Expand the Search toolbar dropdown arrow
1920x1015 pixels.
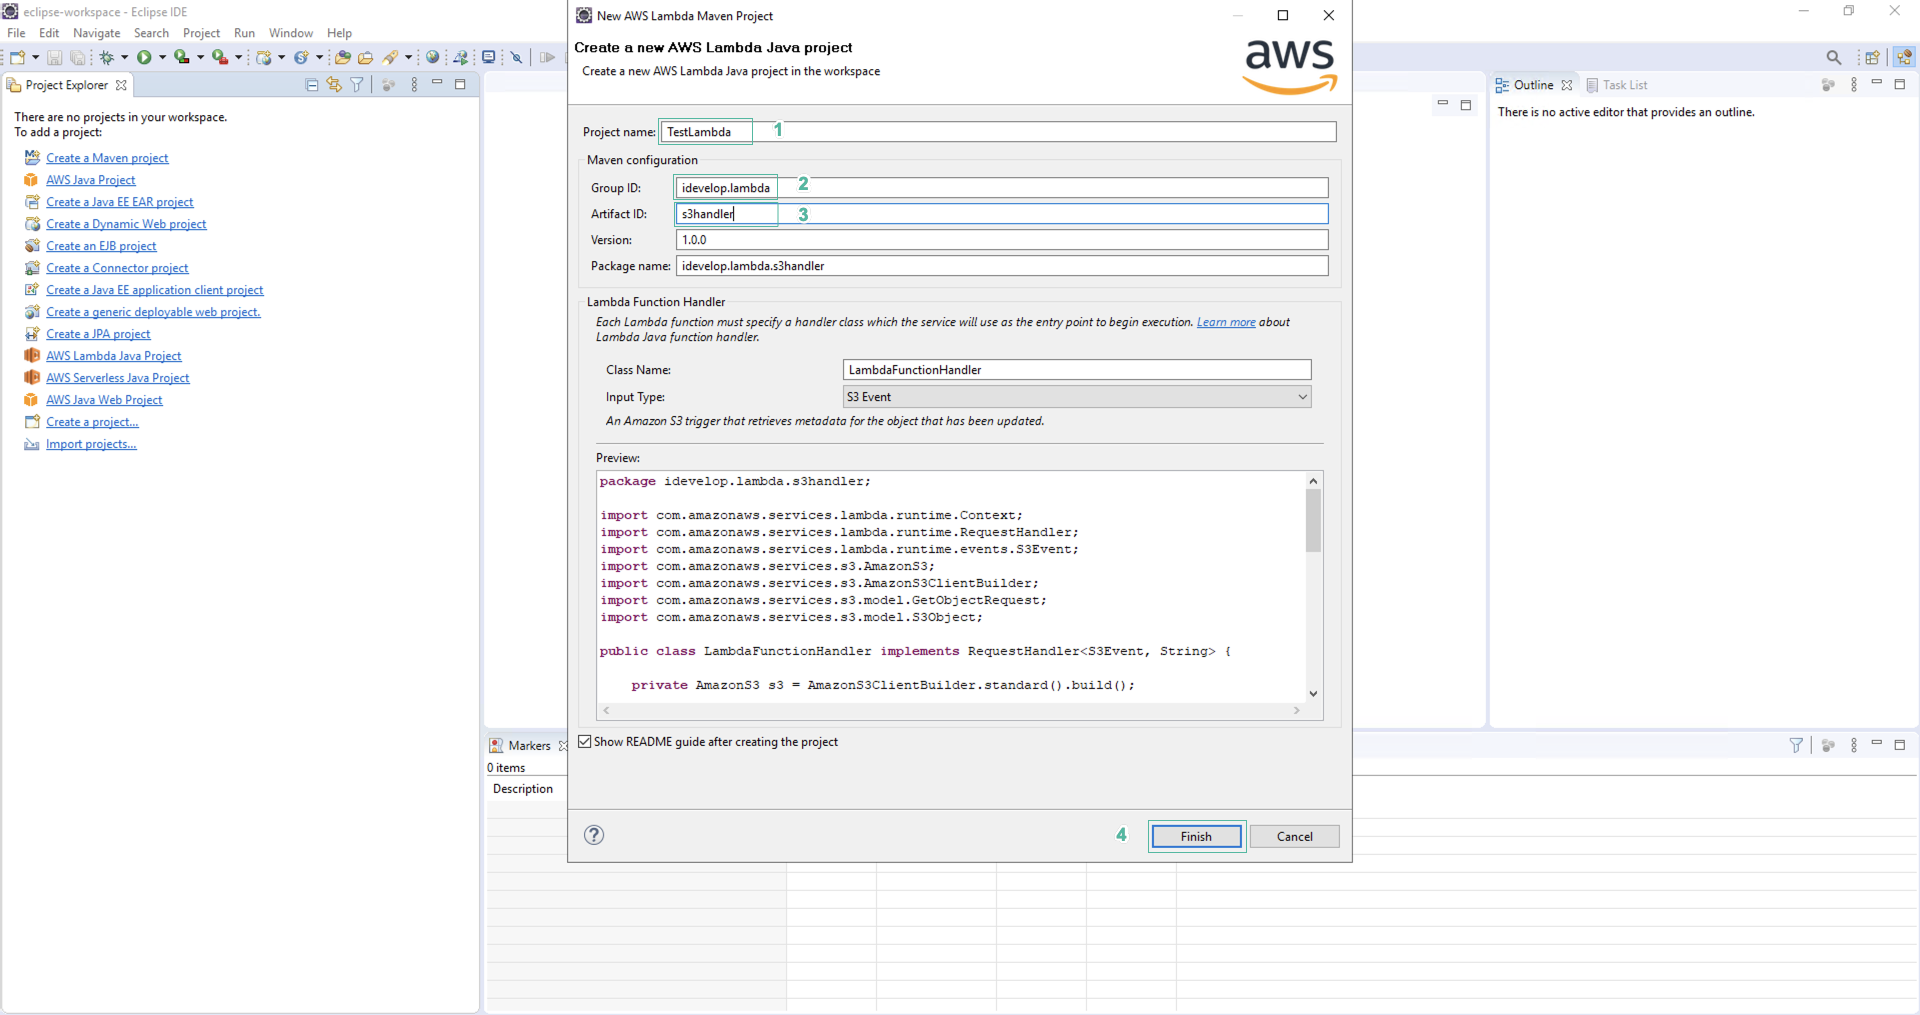pos(408,58)
